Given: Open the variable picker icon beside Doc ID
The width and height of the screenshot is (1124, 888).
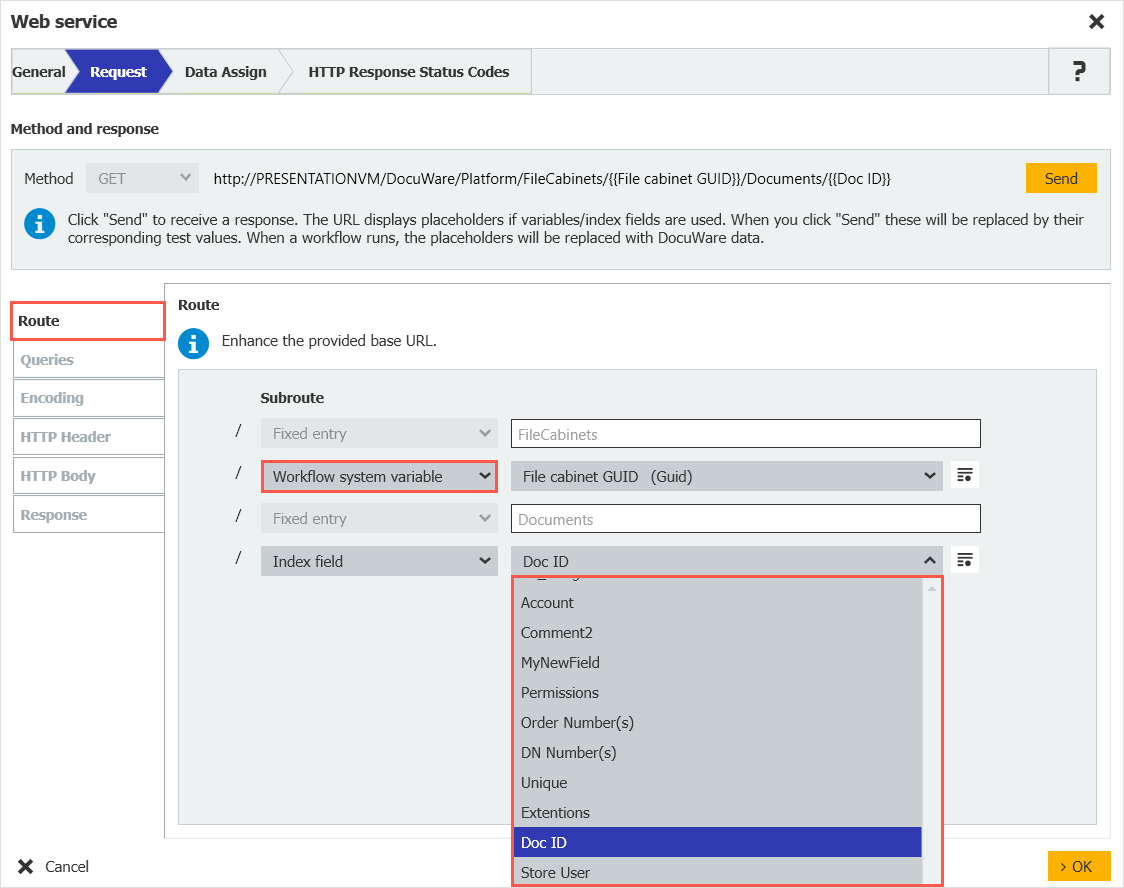Looking at the screenshot, I should pos(964,560).
